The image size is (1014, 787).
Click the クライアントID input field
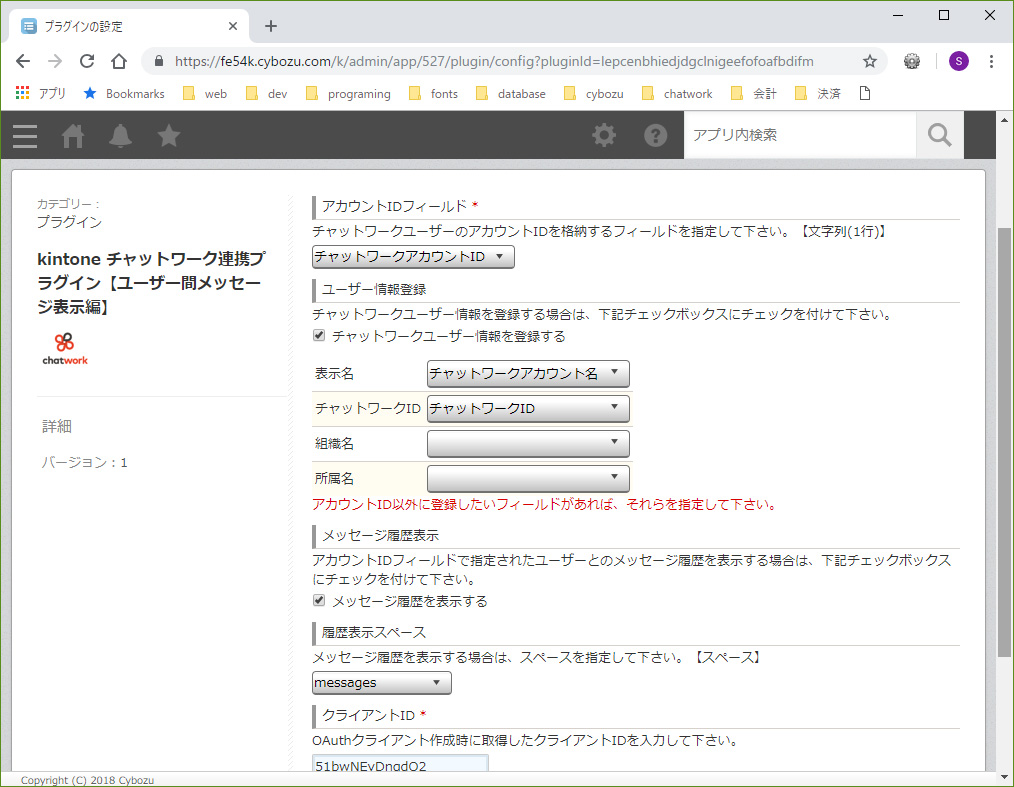(400, 763)
